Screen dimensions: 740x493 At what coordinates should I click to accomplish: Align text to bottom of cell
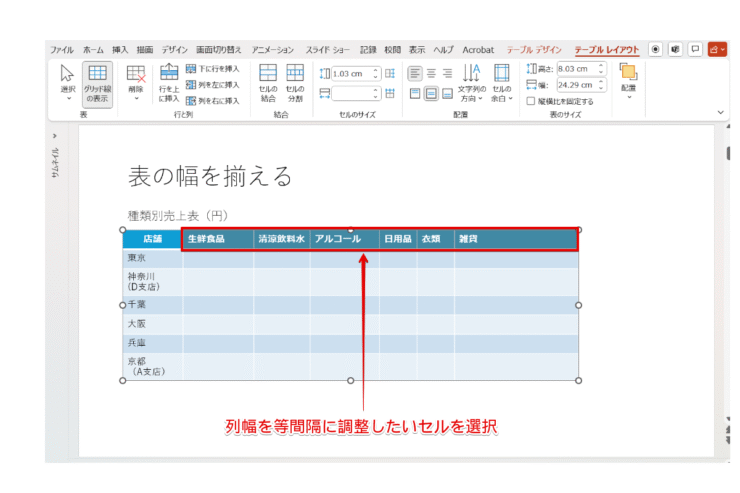pos(447,93)
